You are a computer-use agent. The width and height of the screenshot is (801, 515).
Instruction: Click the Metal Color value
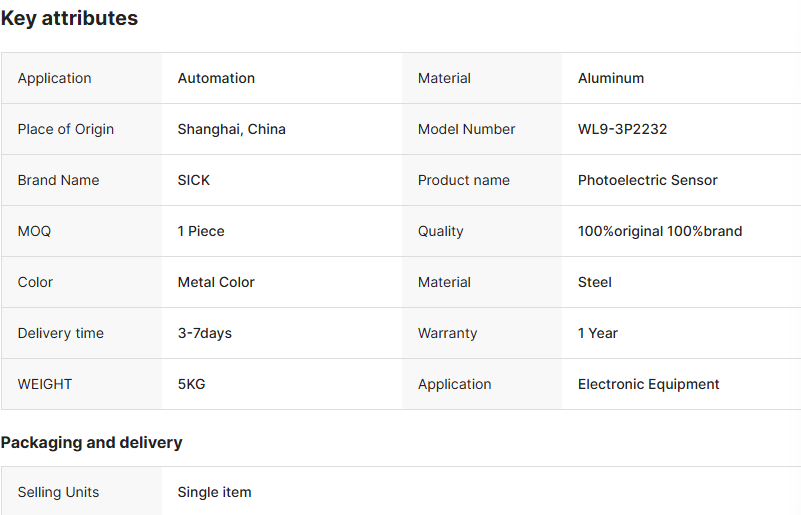(216, 282)
